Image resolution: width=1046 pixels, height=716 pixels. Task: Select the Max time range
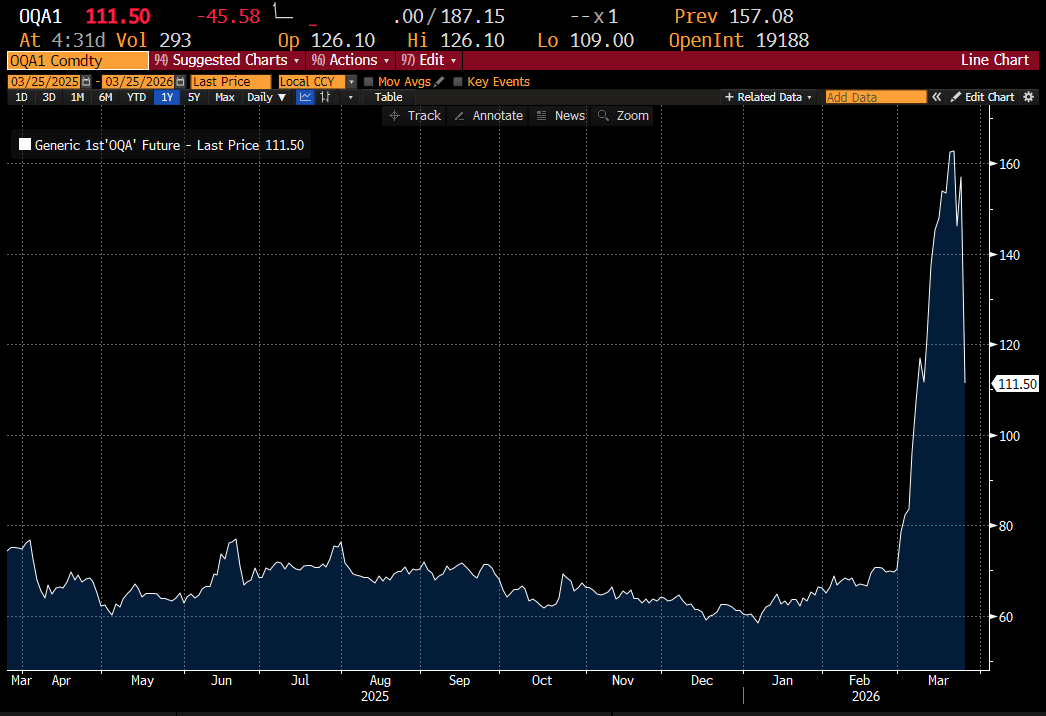pos(225,97)
